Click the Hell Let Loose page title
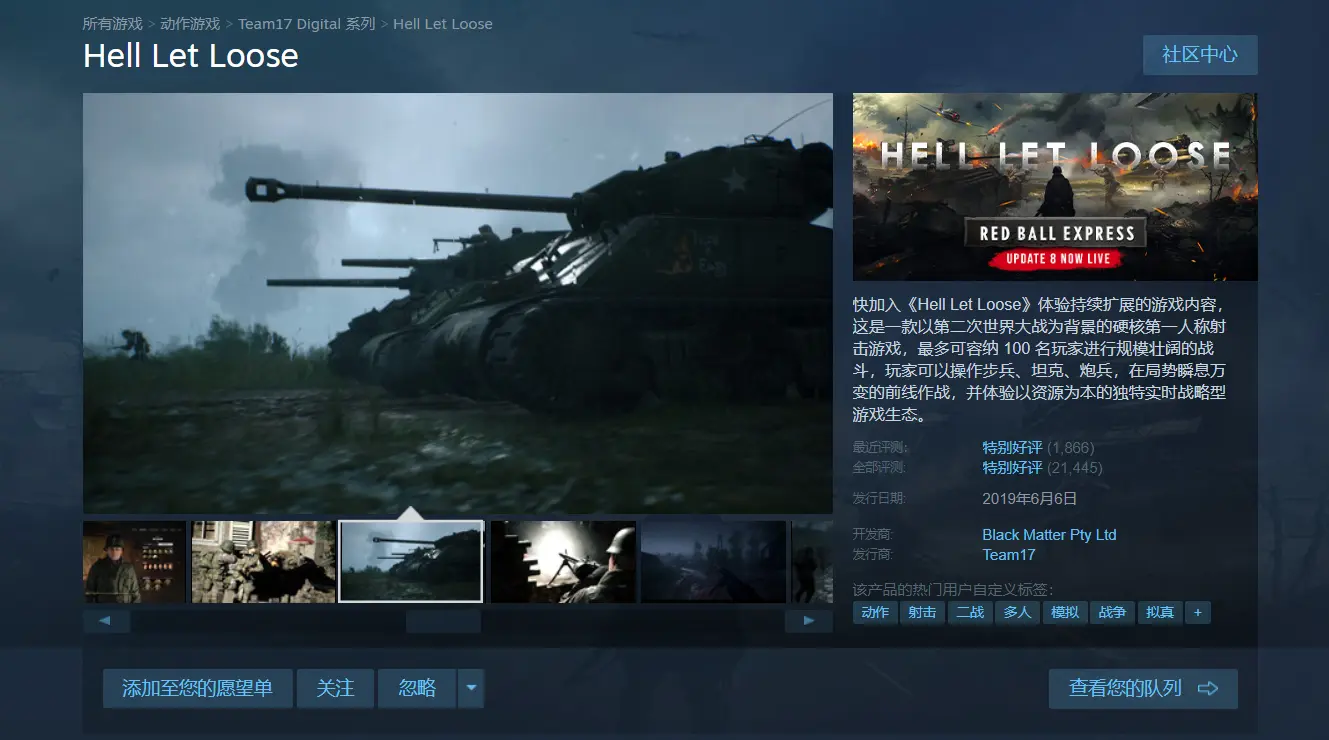 (191, 56)
